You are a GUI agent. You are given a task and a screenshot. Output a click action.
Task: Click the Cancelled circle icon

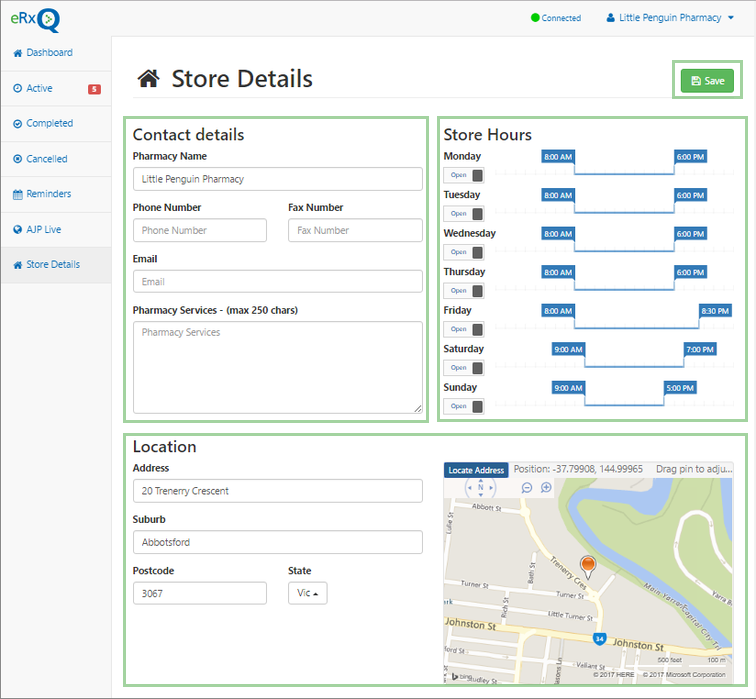(x=18, y=159)
